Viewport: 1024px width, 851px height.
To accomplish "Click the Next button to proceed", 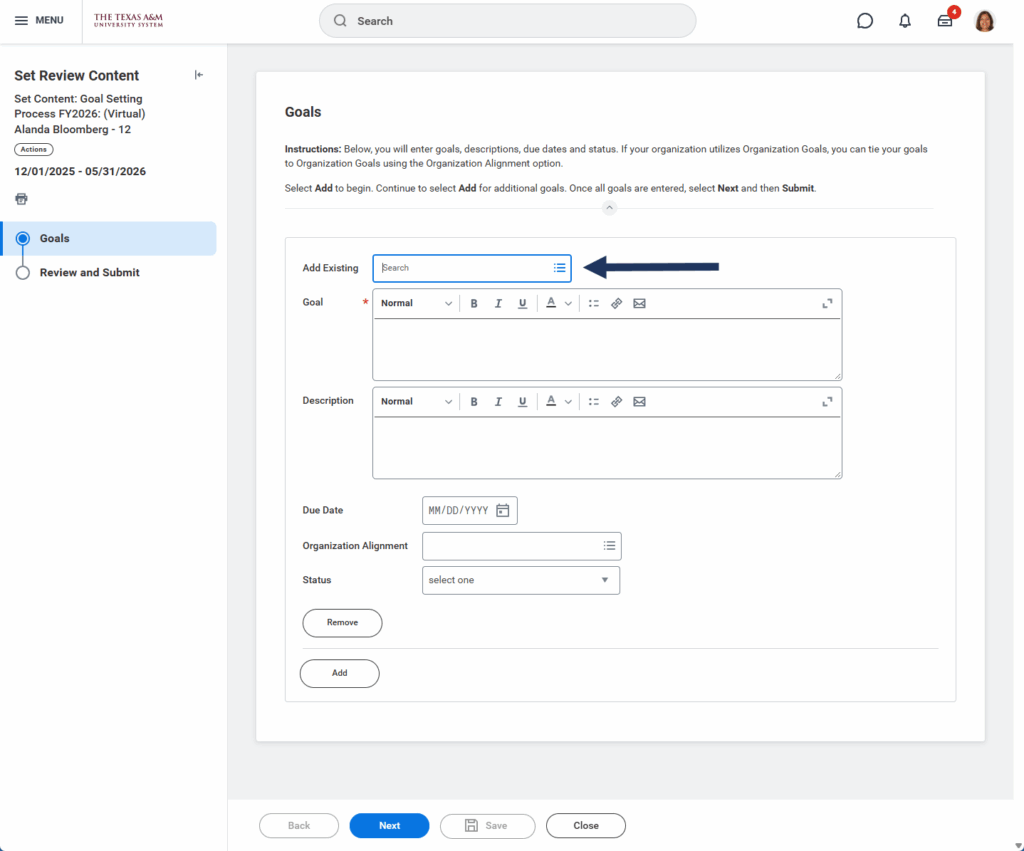I will coord(389,825).
